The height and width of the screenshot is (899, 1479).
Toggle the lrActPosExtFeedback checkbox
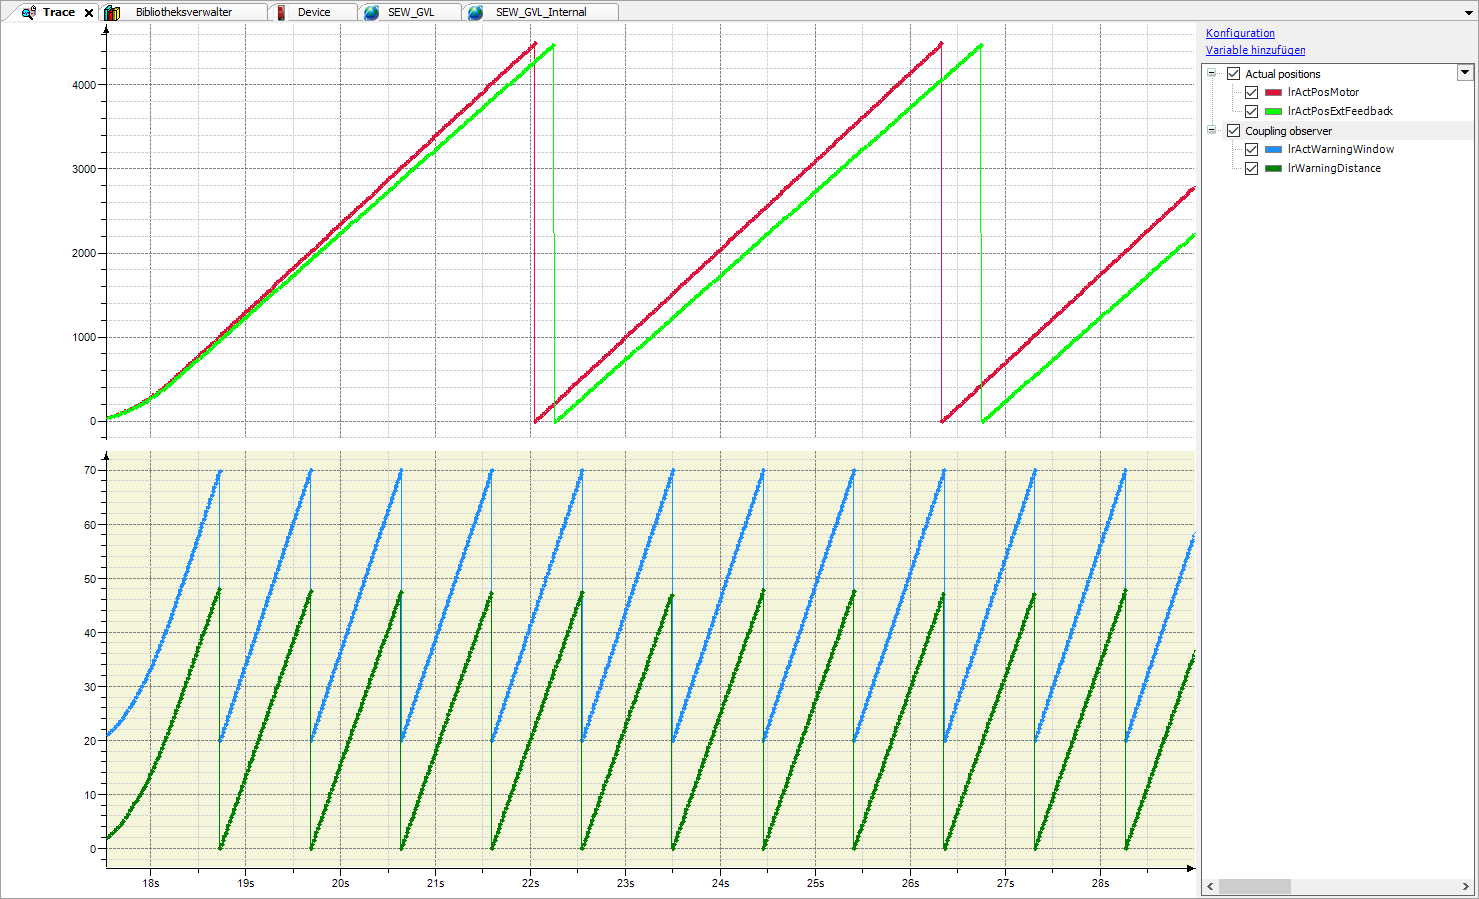click(1251, 111)
